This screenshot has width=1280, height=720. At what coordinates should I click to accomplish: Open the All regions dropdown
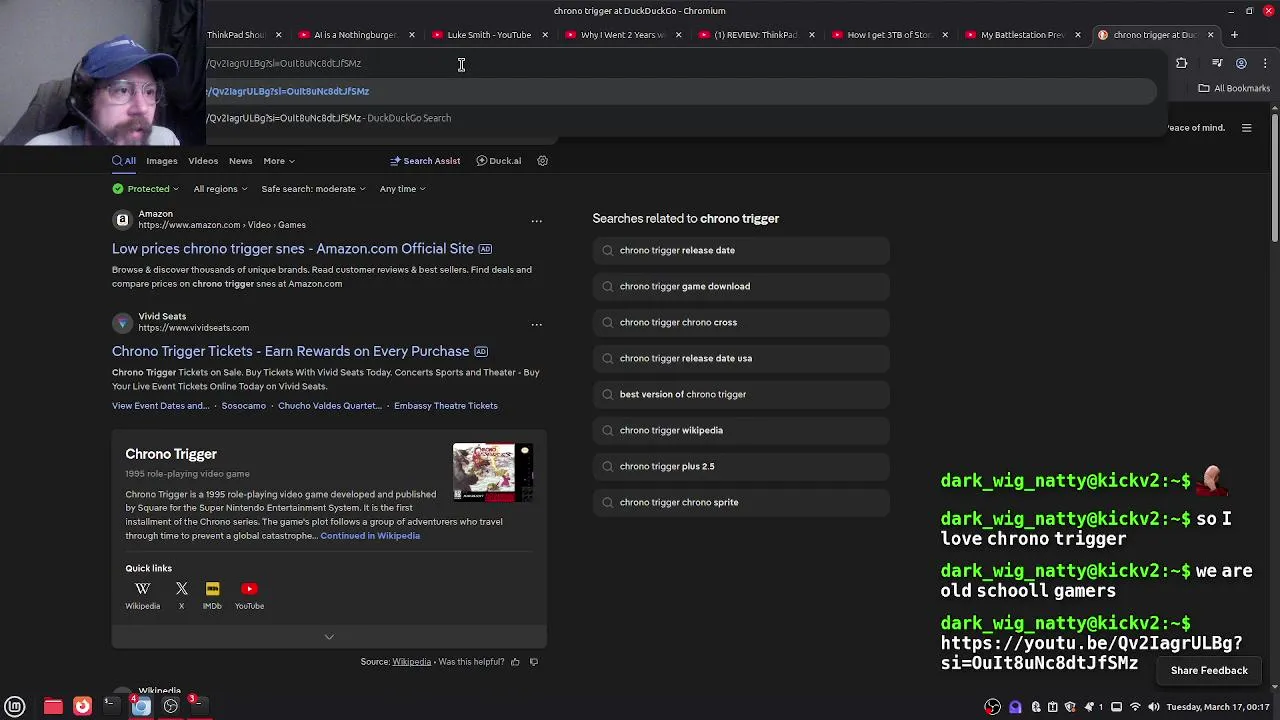(221, 189)
